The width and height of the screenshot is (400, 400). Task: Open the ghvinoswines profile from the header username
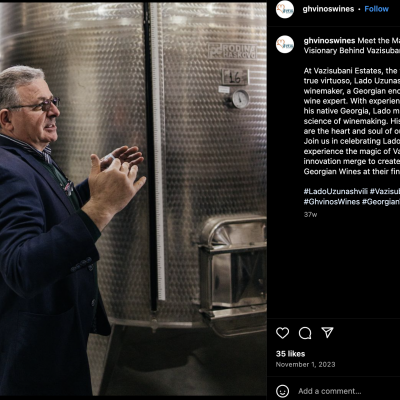click(x=328, y=9)
